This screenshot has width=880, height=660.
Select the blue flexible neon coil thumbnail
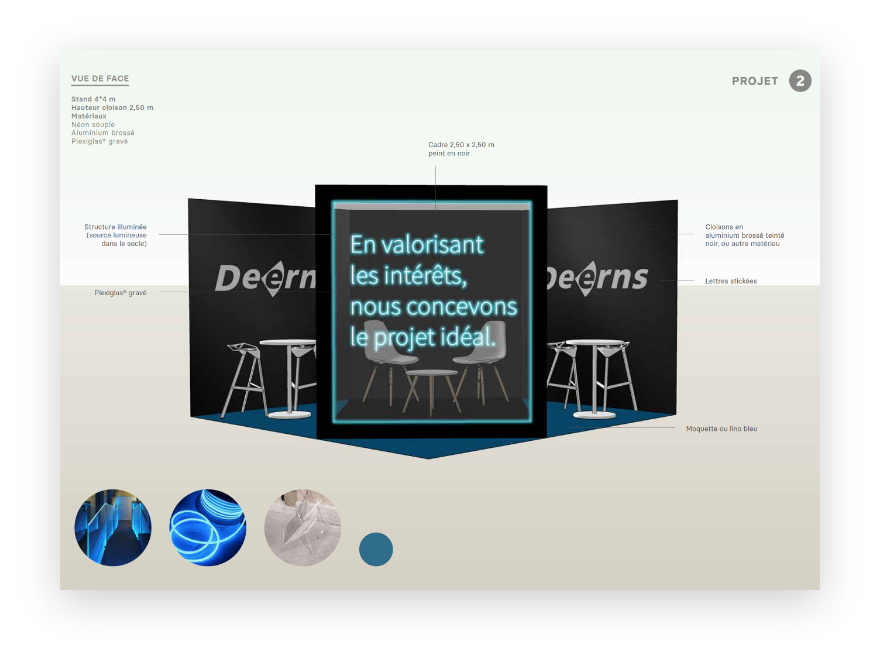(x=208, y=527)
